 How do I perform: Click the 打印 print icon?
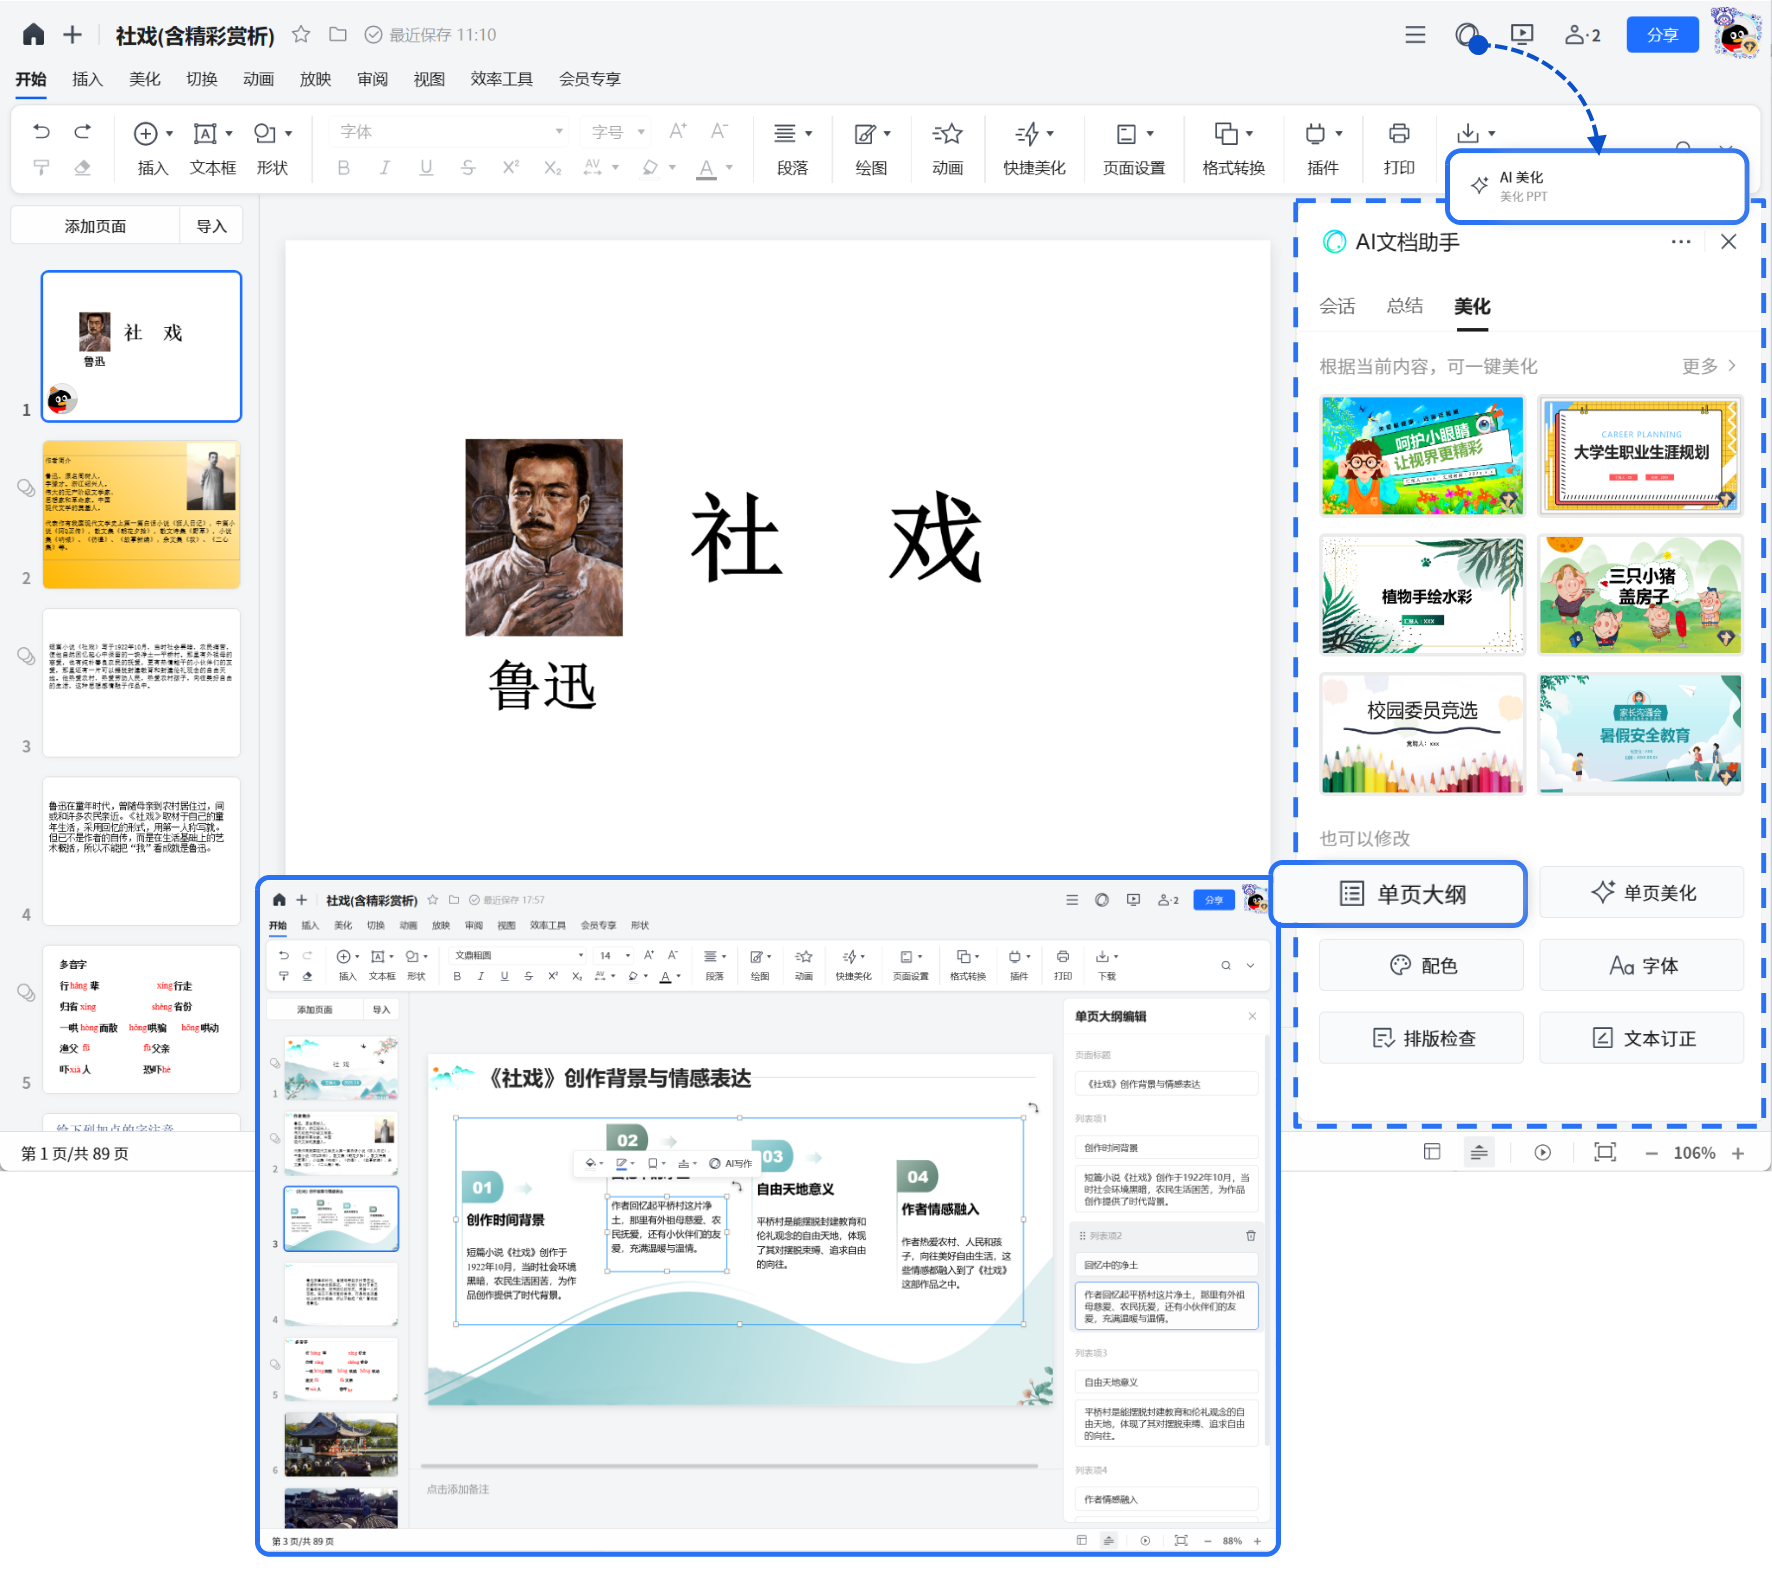(x=1399, y=148)
